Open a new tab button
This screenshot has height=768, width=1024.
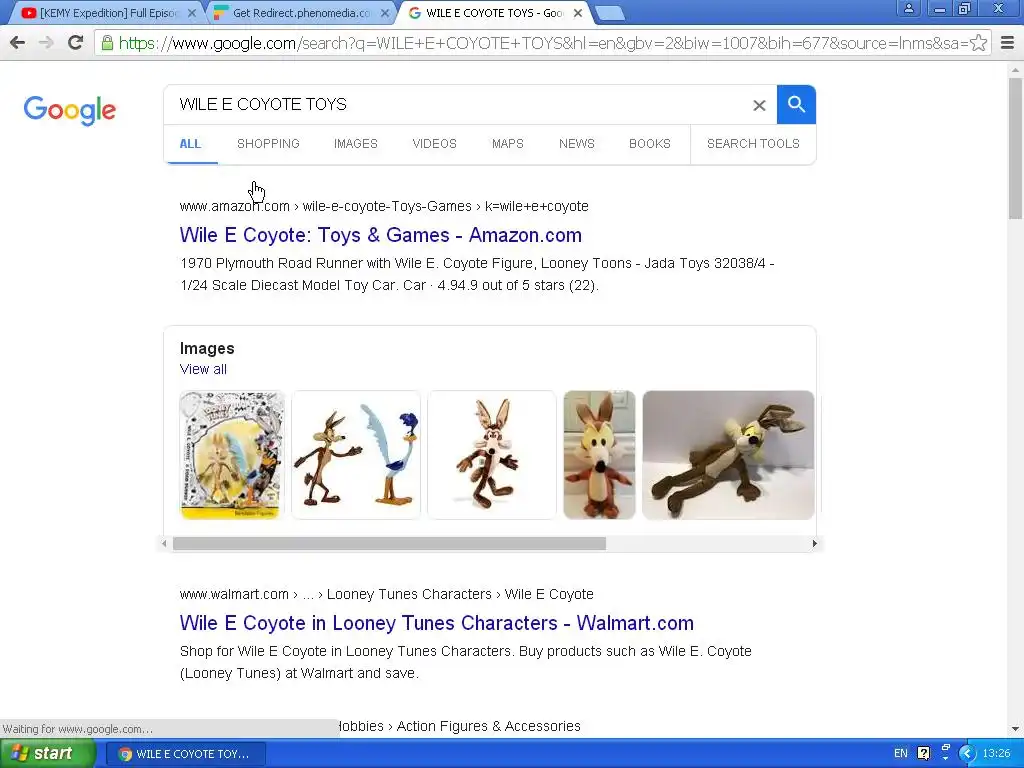click(x=611, y=13)
